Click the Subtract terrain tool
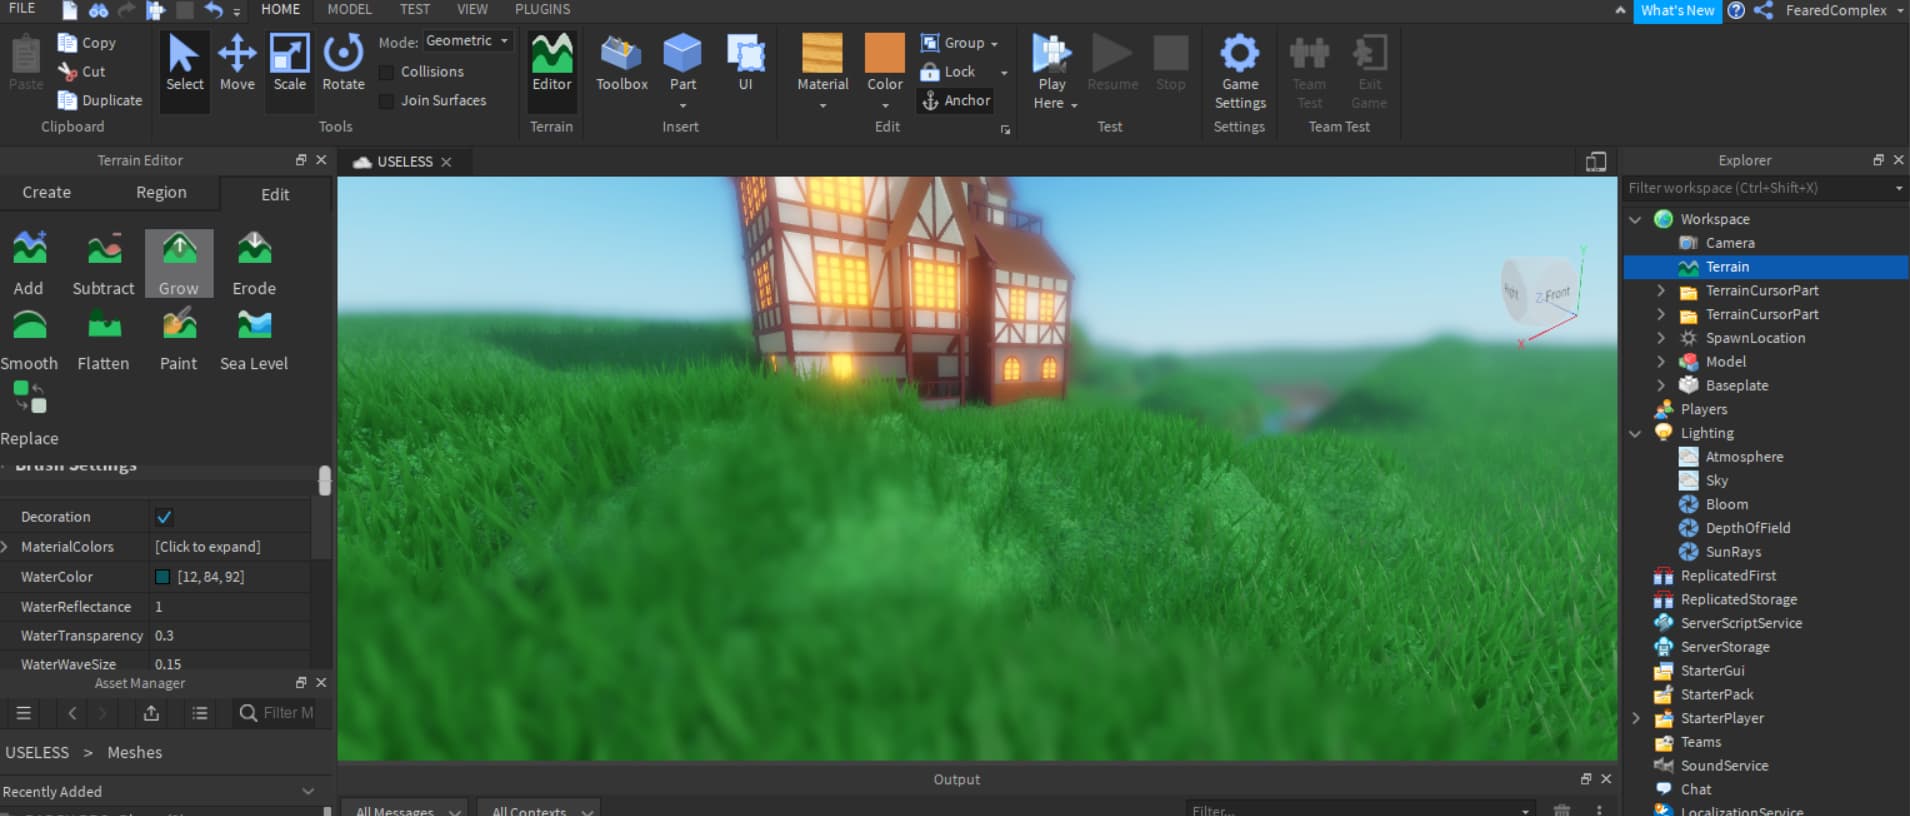The width and height of the screenshot is (1910, 816). click(104, 263)
